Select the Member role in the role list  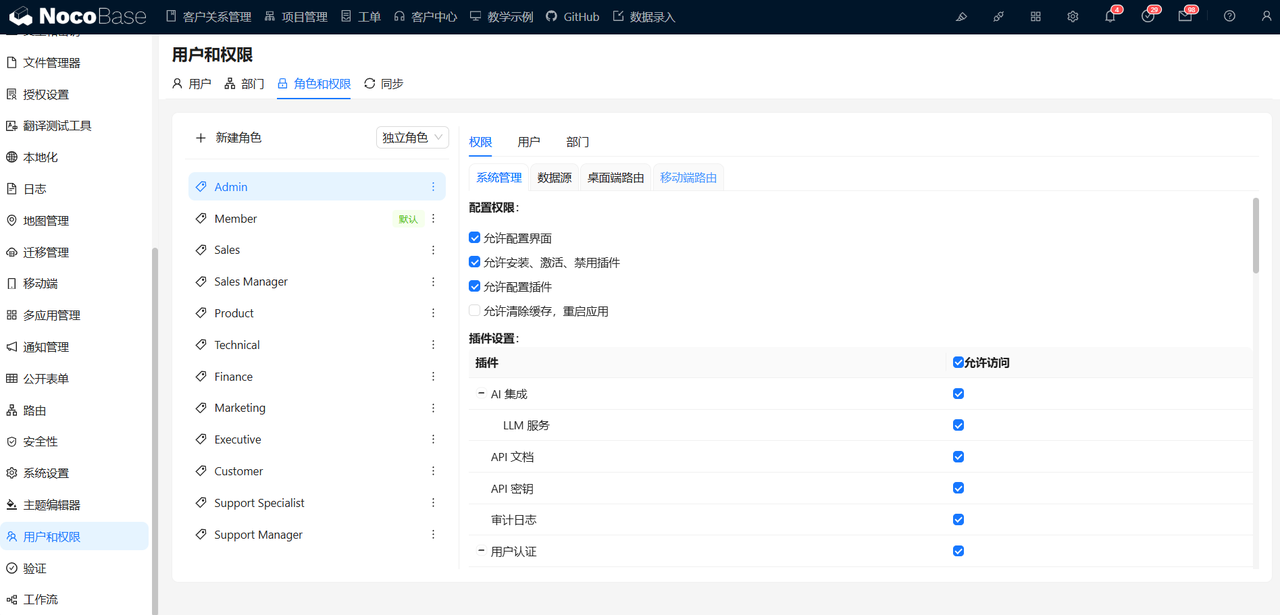[236, 218]
